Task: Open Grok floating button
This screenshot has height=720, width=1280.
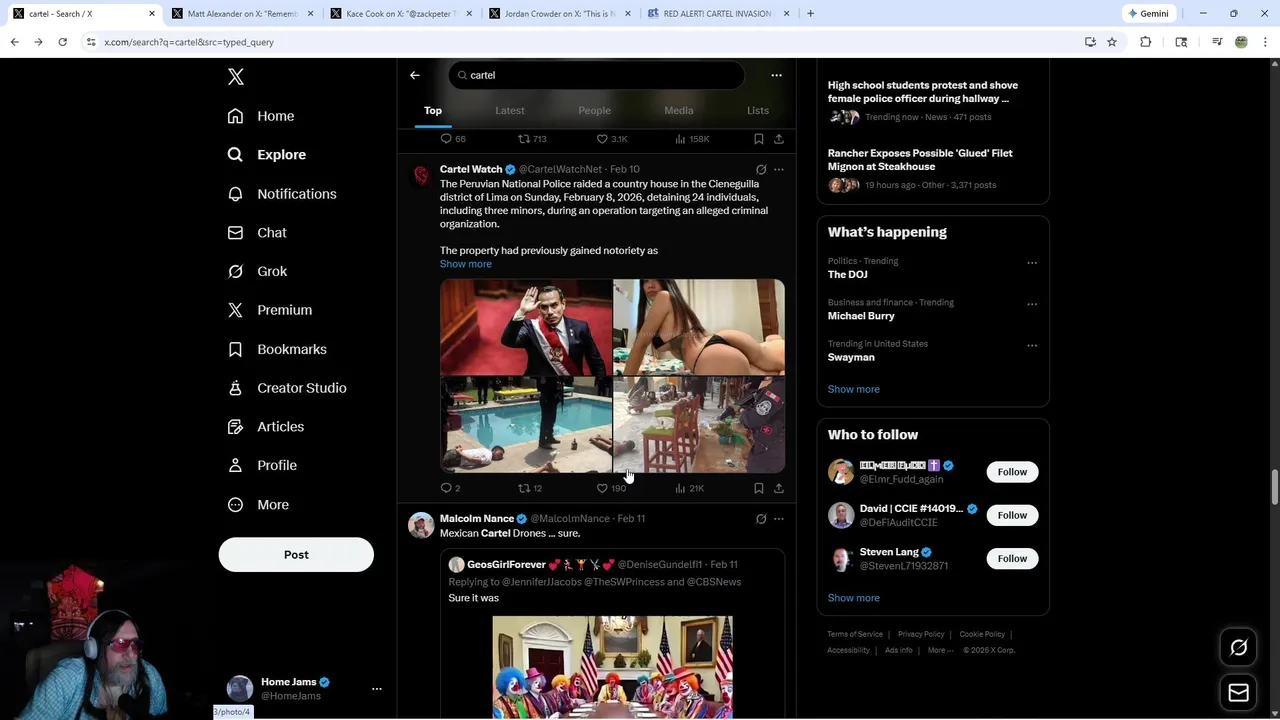Action: 1239,648
